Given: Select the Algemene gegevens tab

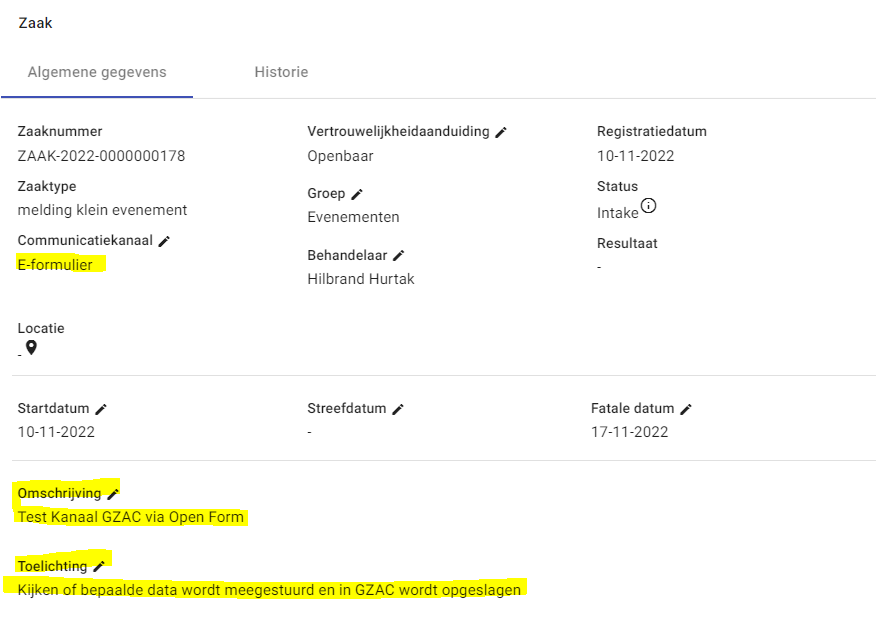Looking at the screenshot, I should click(x=96, y=72).
